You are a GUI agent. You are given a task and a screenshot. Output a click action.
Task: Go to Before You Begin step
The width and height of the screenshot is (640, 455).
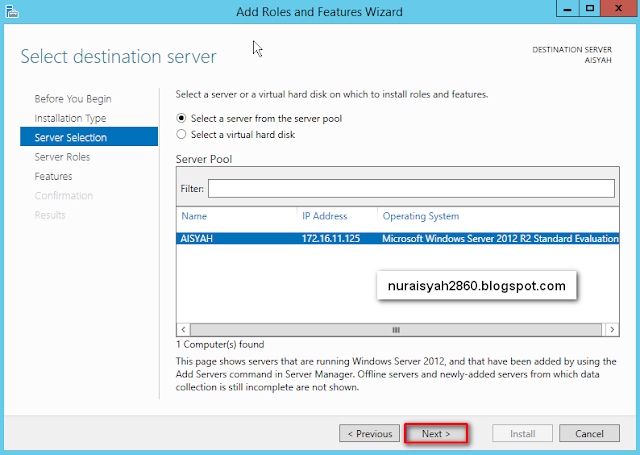73,99
